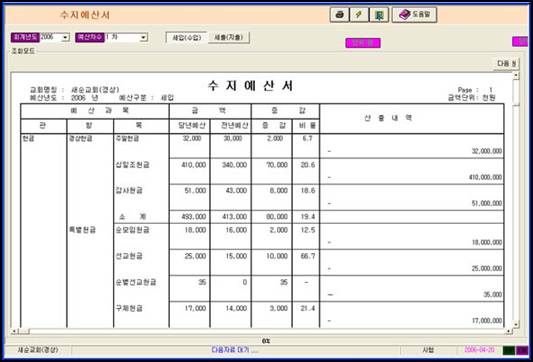
Task: Open the budget round '1 차' dropdown
Action: [x=144, y=37]
